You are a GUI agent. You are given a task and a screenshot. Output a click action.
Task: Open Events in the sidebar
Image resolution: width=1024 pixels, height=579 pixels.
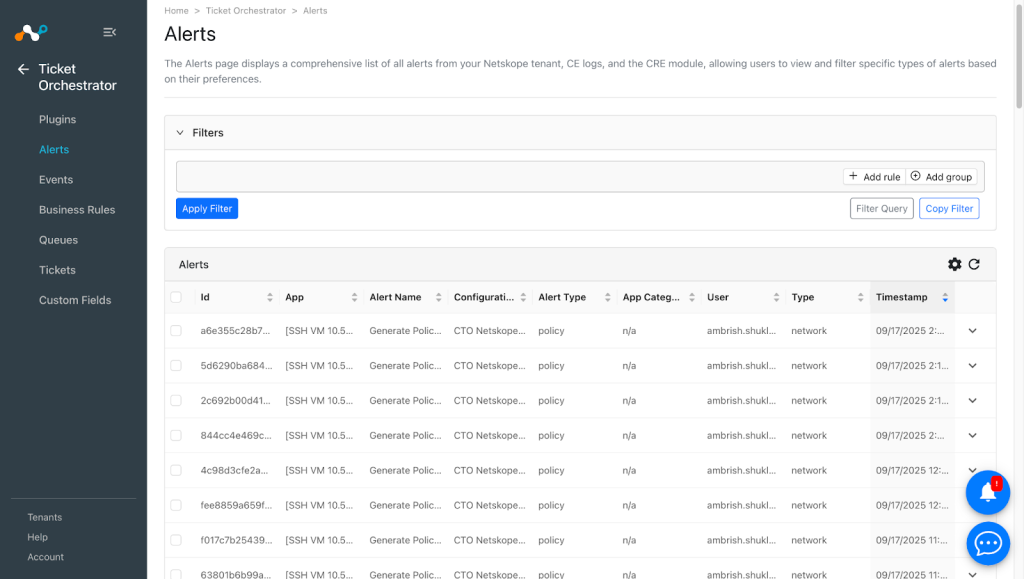(x=56, y=180)
